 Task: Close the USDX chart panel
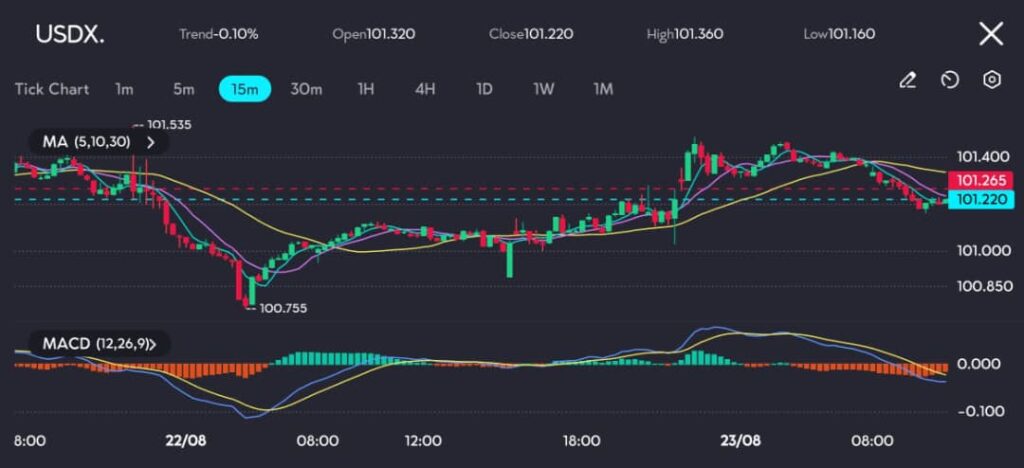(990, 34)
